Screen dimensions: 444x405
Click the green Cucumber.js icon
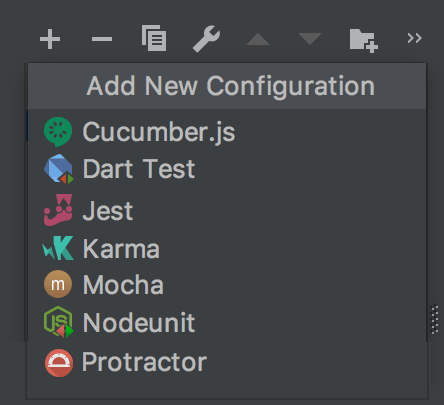(x=58, y=132)
